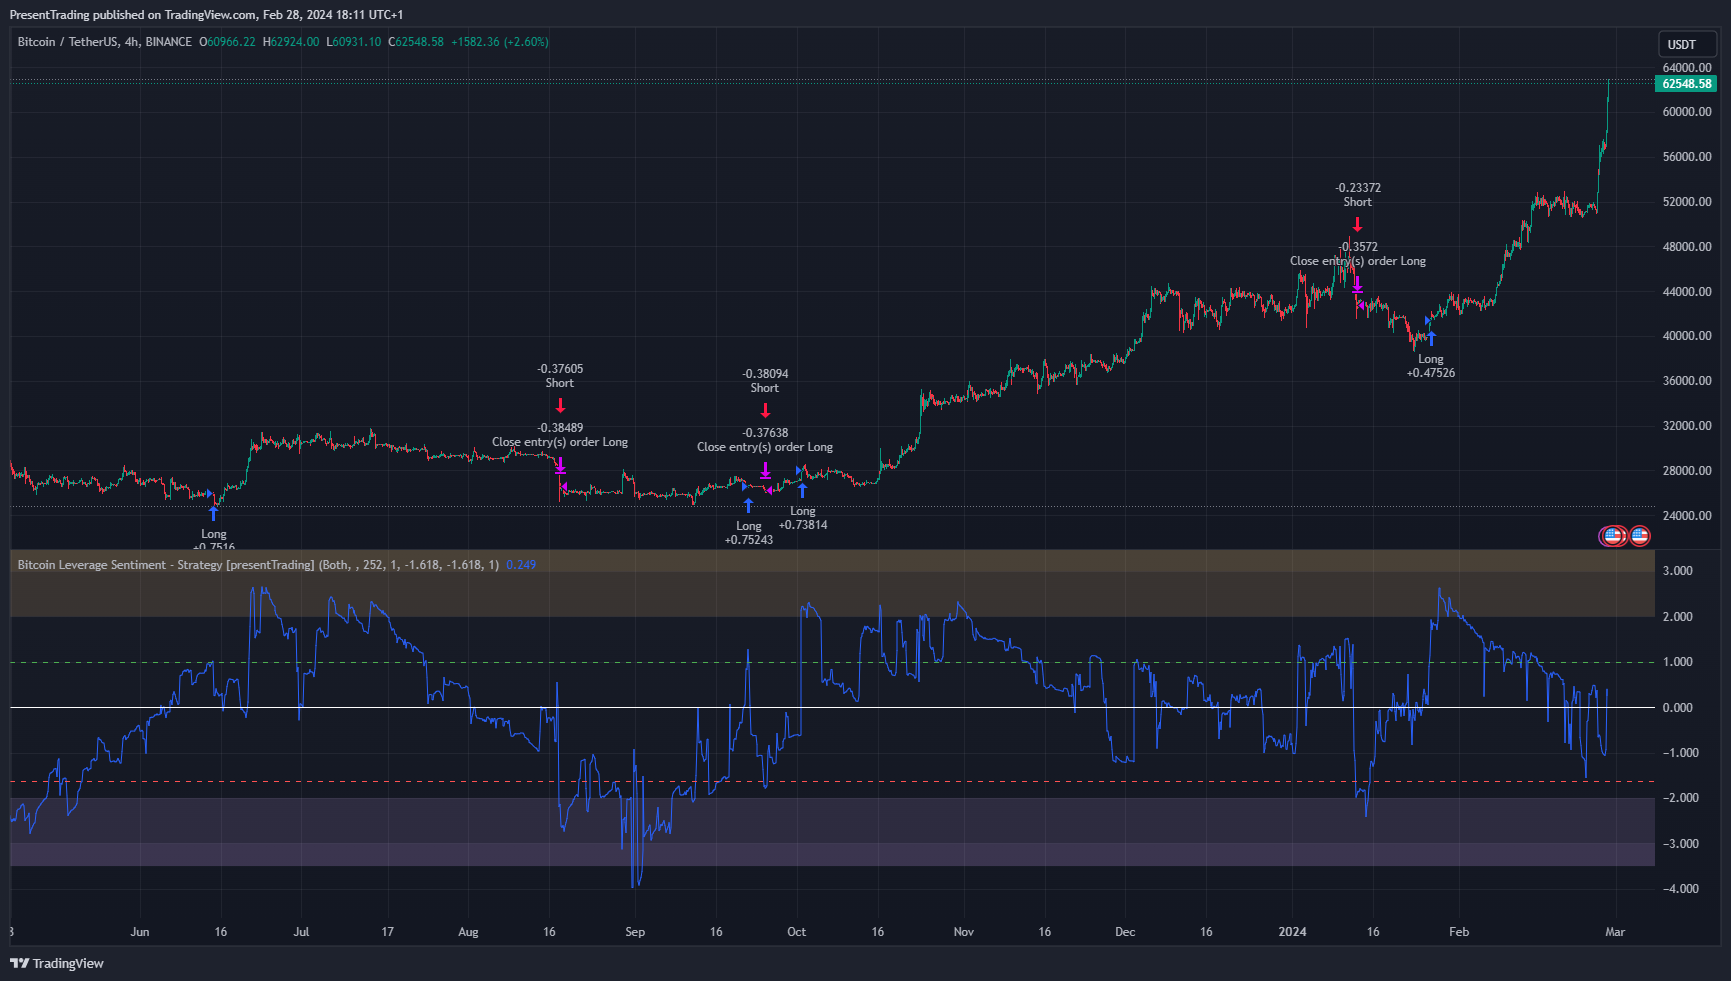The height and width of the screenshot is (981, 1731).
Task: Click the change value +1582.36 (+2.60%)
Action: click(x=500, y=42)
